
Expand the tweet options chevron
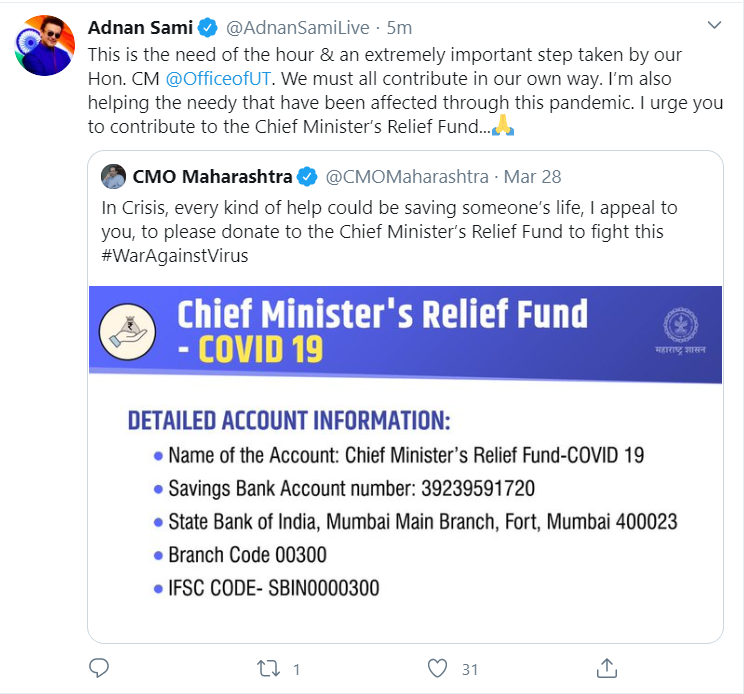coord(713,26)
